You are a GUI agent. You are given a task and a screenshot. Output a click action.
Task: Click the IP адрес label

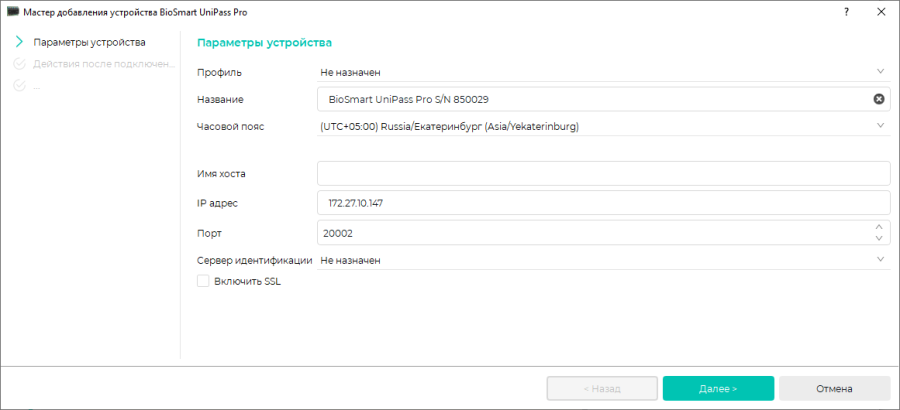click(x=217, y=203)
